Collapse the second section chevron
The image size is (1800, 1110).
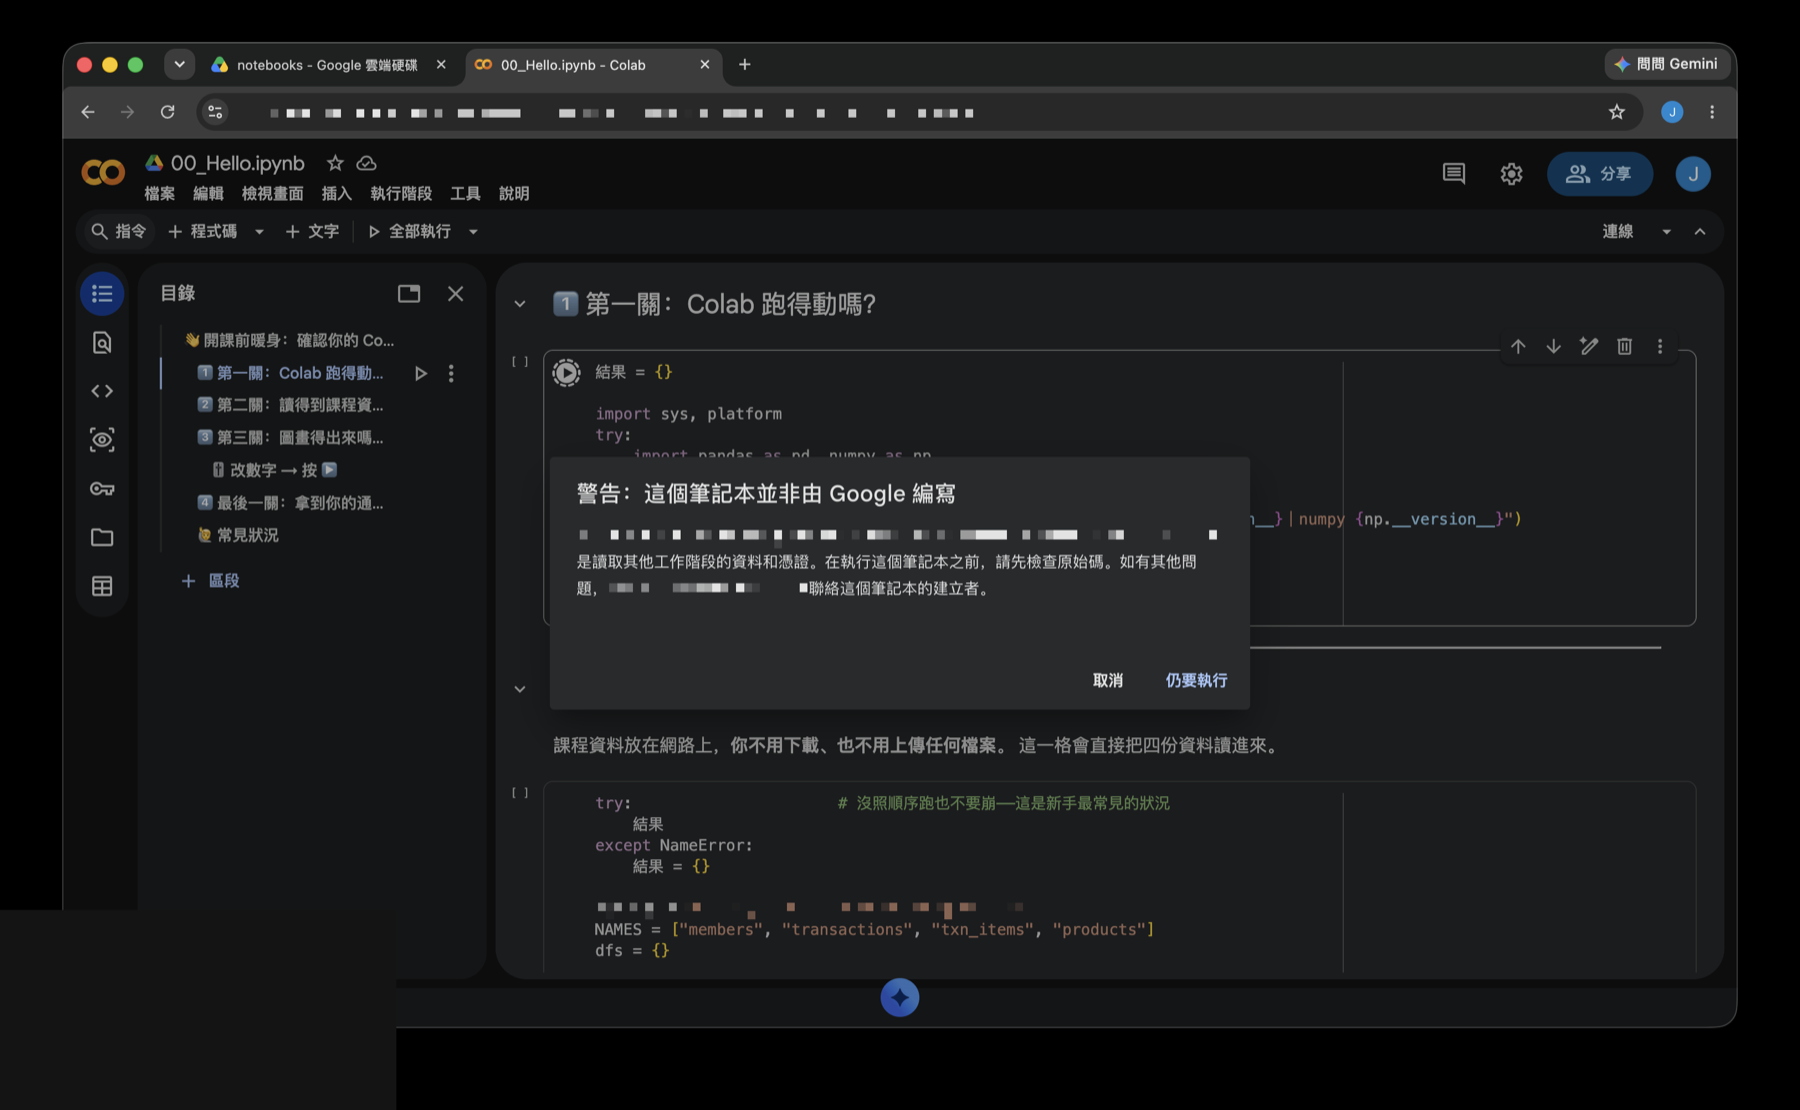click(520, 689)
